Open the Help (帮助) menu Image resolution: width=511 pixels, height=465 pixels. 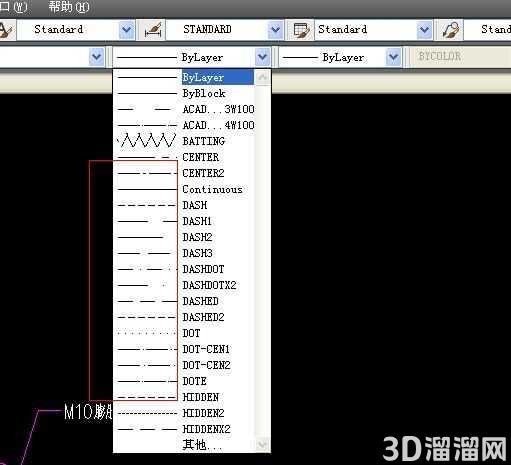[69, 7]
